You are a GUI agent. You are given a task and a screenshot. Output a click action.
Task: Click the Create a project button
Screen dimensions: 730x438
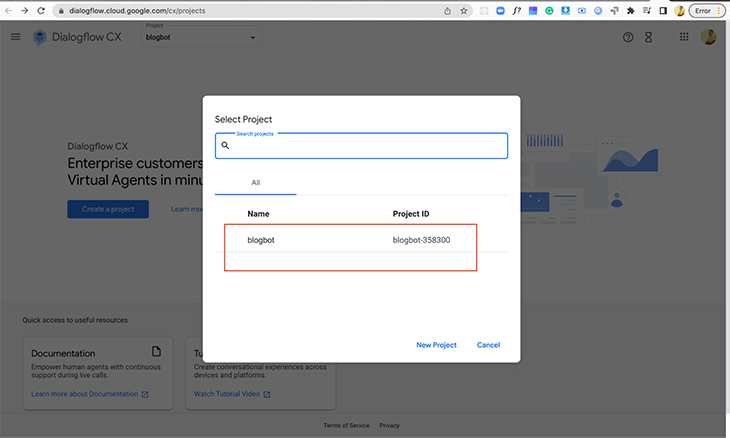click(108, 209)
